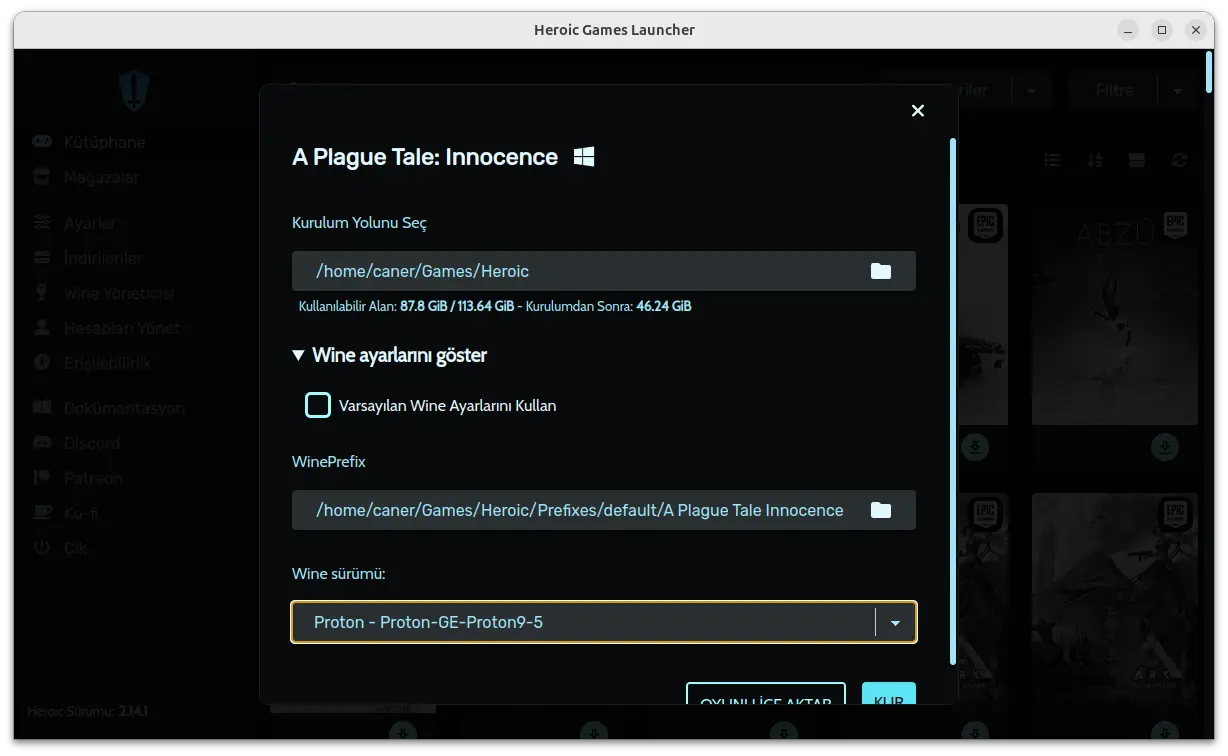Switch to list view layout icon
1228x756 pixels.
click(1052, 160)
